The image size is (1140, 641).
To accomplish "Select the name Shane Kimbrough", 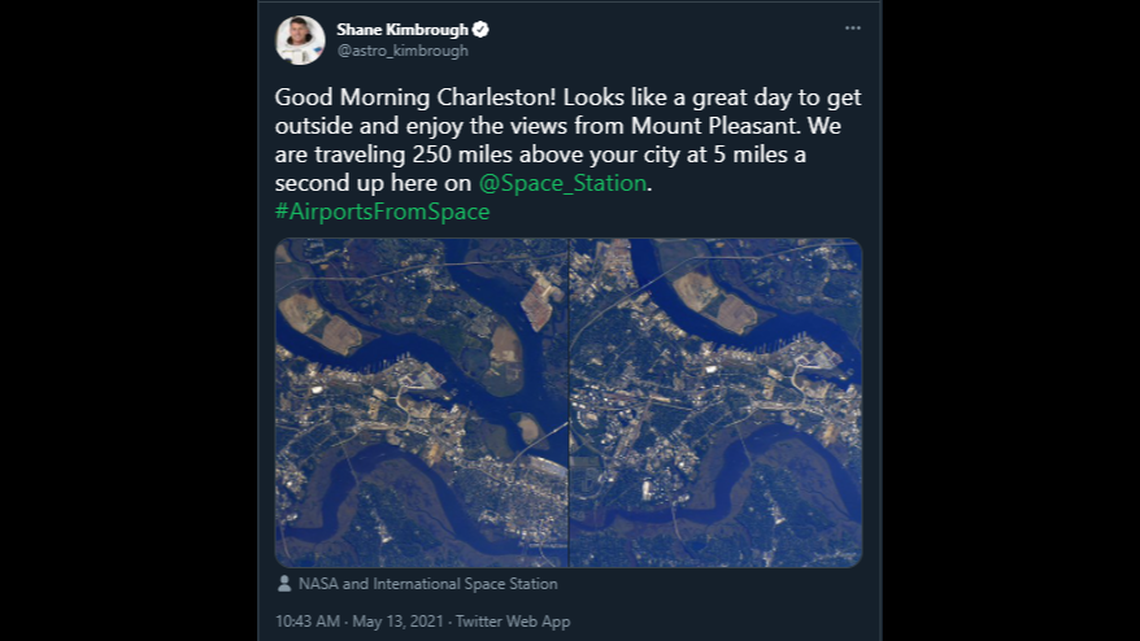I will click(x=401, y=29).
